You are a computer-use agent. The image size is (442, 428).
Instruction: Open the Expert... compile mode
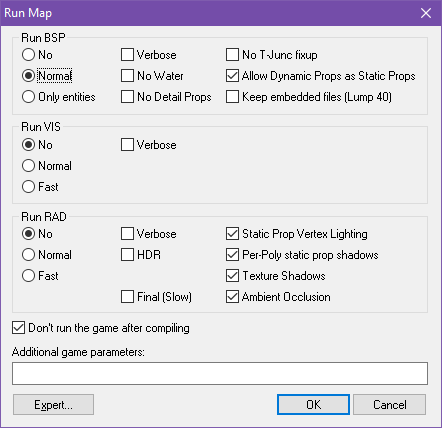(x=53, y=405)
